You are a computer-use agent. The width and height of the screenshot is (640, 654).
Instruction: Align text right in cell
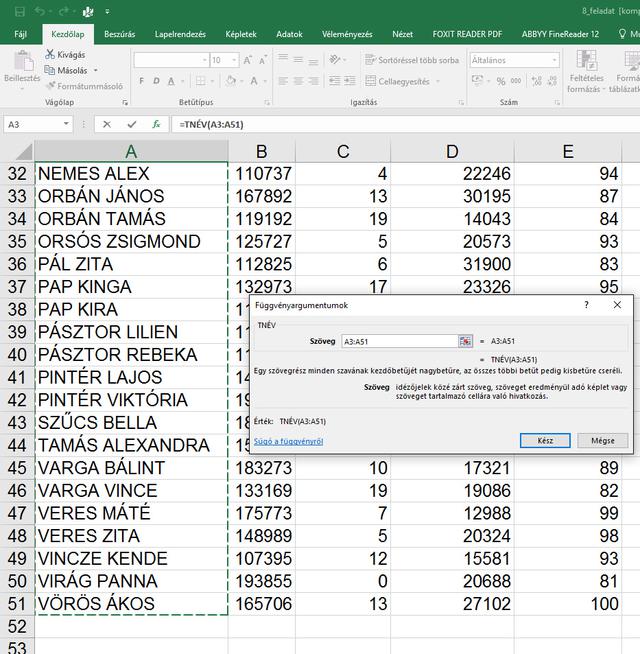point(313,81)
